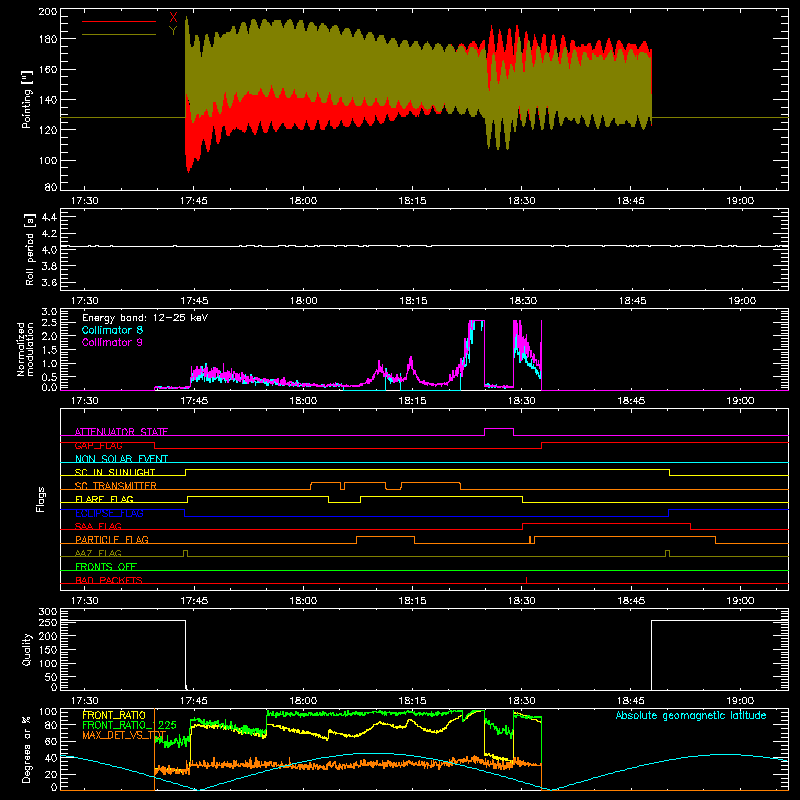Screen dimensions: 800x800
Task: Click the PARTICLE_FLAG label
Action: [x=112, y=539]
